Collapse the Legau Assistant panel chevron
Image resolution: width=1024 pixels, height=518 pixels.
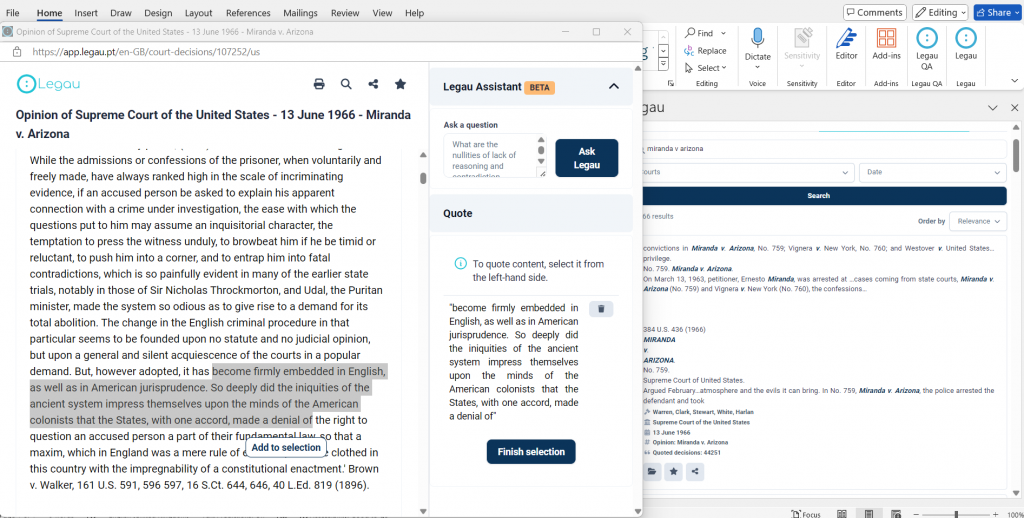click(x=613, y=86)
